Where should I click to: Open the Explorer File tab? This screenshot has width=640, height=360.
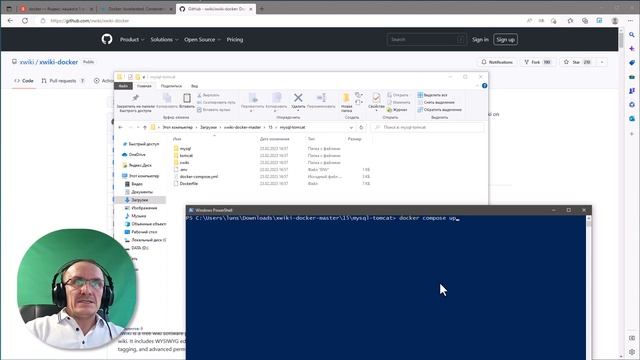pyautogui.click(x=123, y=86)
